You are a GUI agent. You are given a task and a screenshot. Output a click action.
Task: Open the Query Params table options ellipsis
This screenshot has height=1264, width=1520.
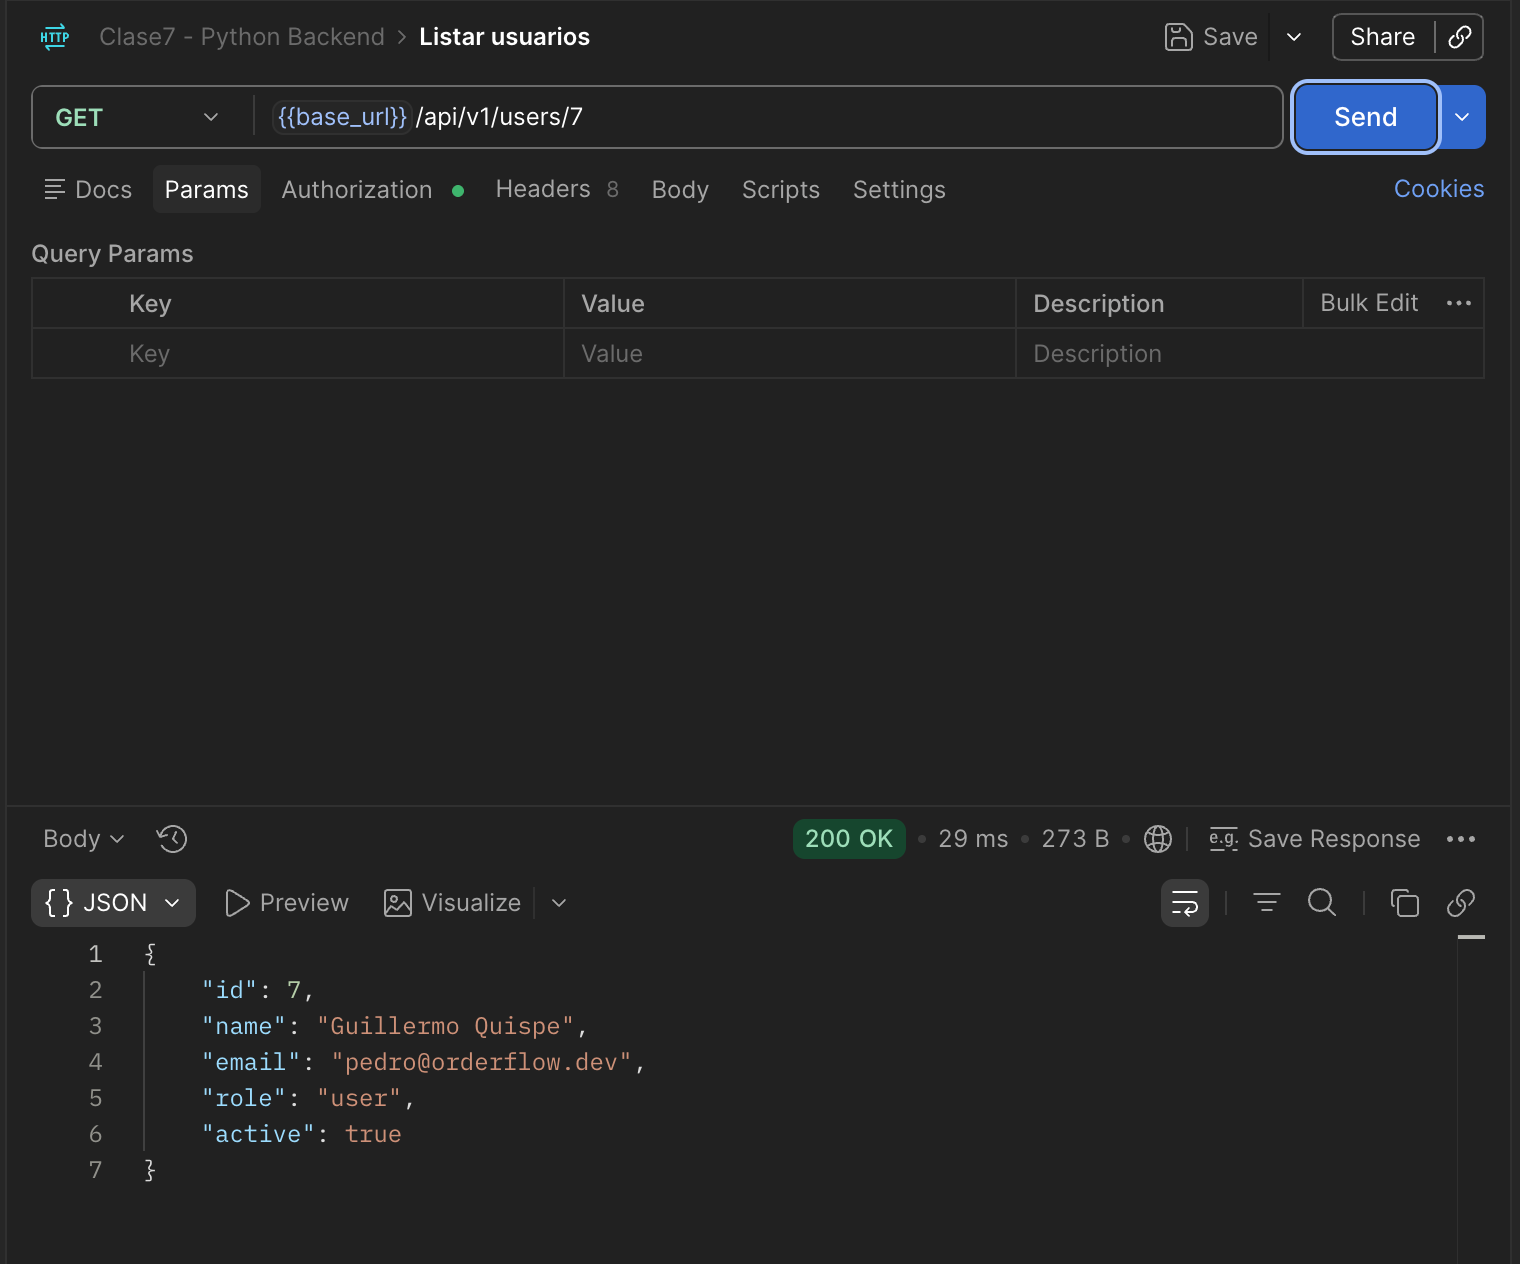click(1459, 303)
